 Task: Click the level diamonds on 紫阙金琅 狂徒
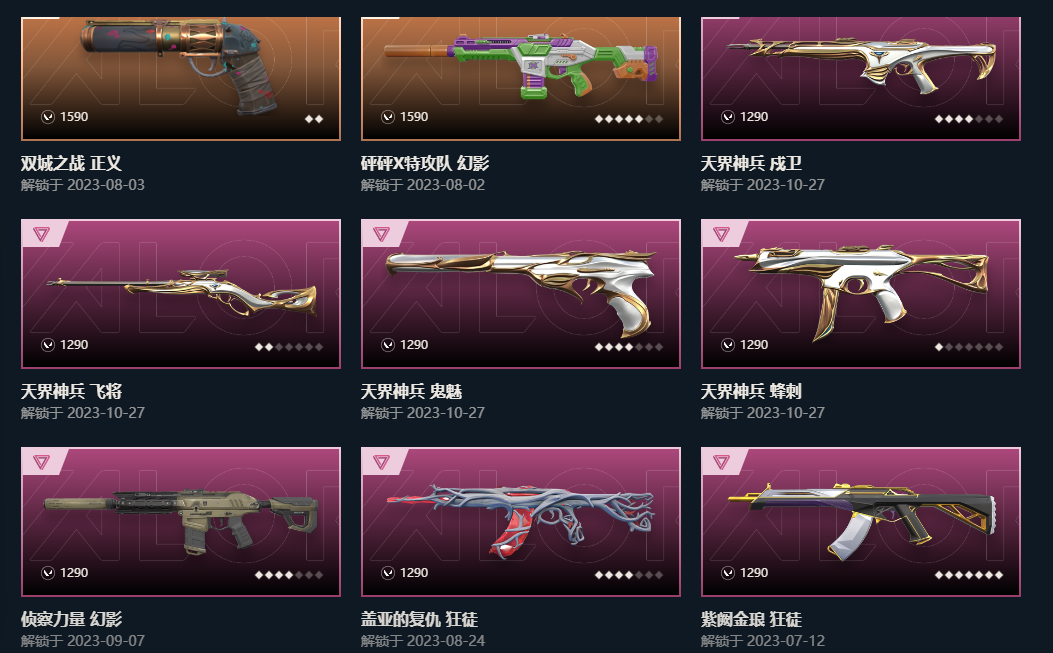pyautogui.click(x=968, y=574)
